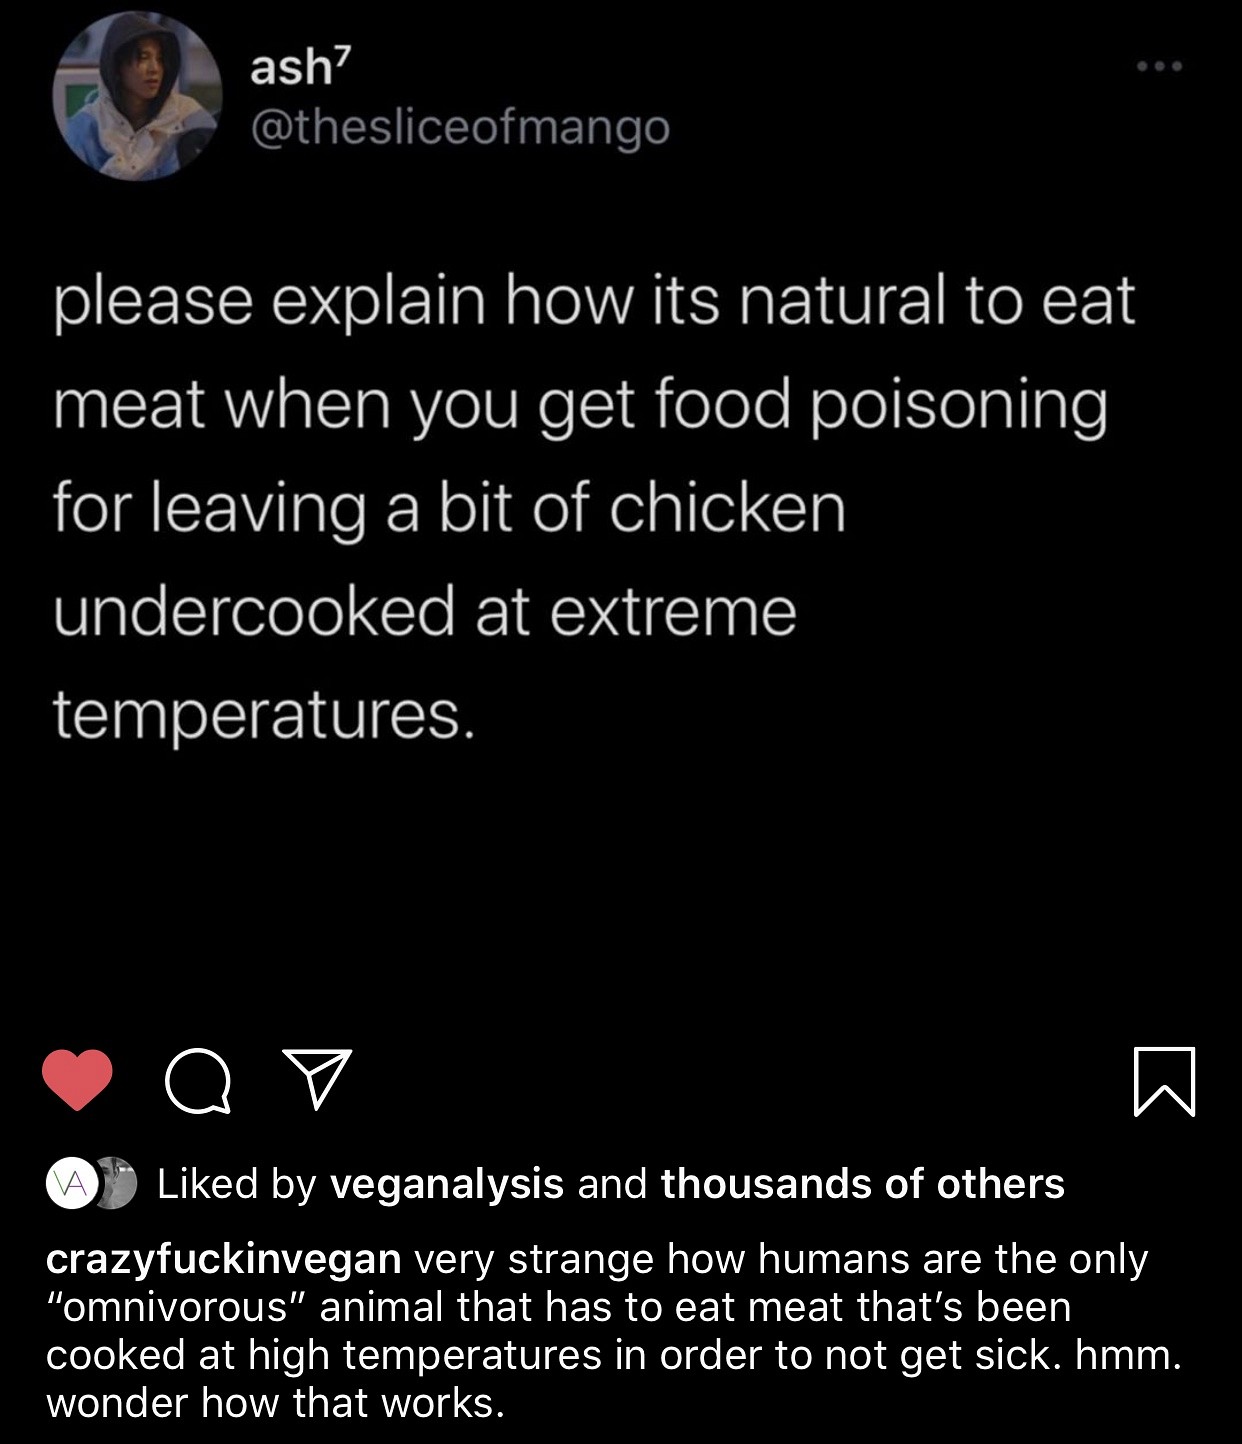This screenshot has width=1242, height=1444.
Task: View the 'thousands of others' likers list
Action: click(x=862, y=1184)
